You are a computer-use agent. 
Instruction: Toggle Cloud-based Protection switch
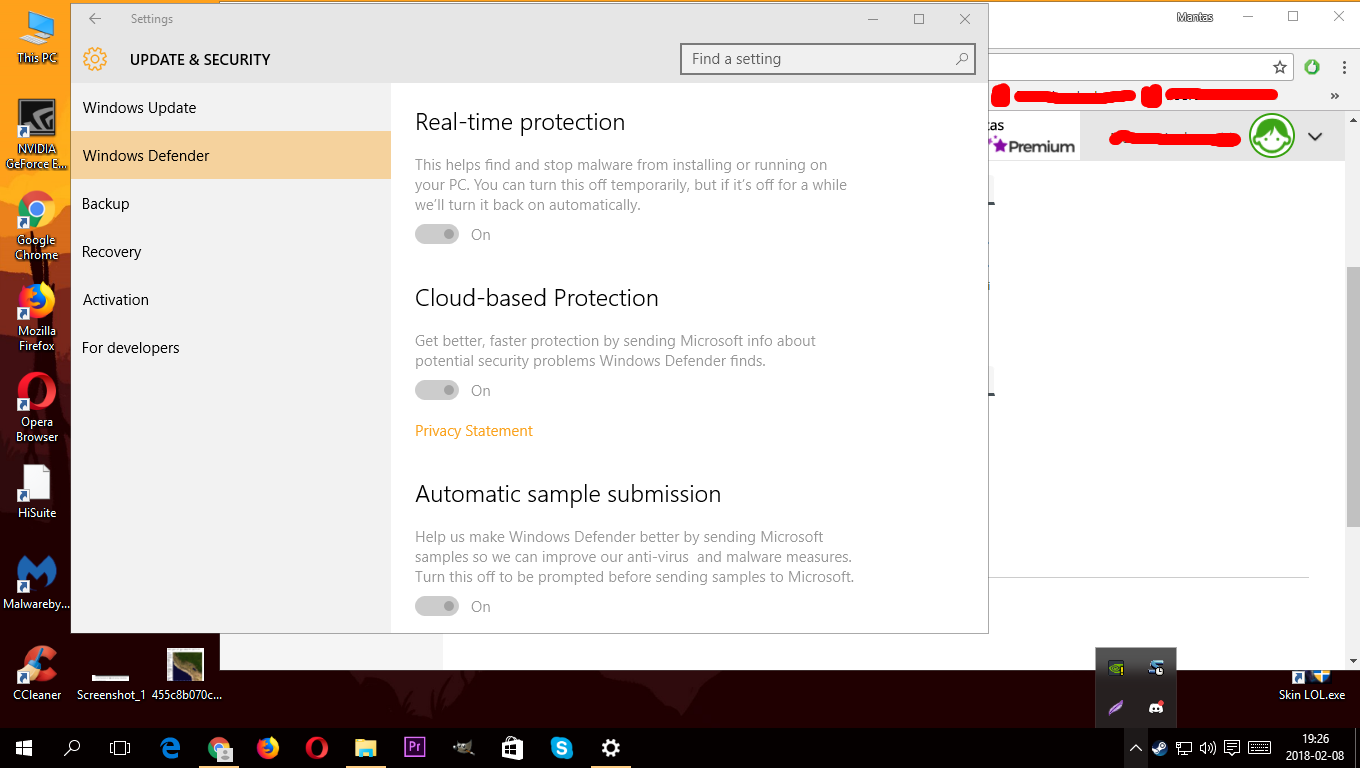click(437, 390)
